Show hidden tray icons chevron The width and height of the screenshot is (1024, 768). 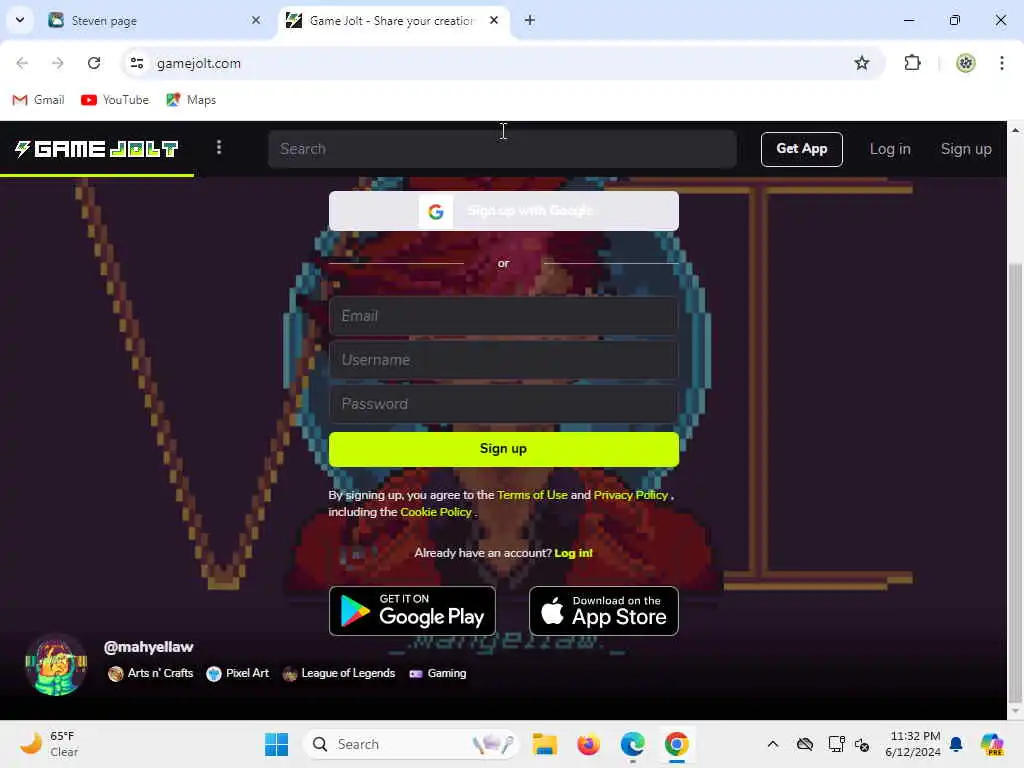(773, 744)
